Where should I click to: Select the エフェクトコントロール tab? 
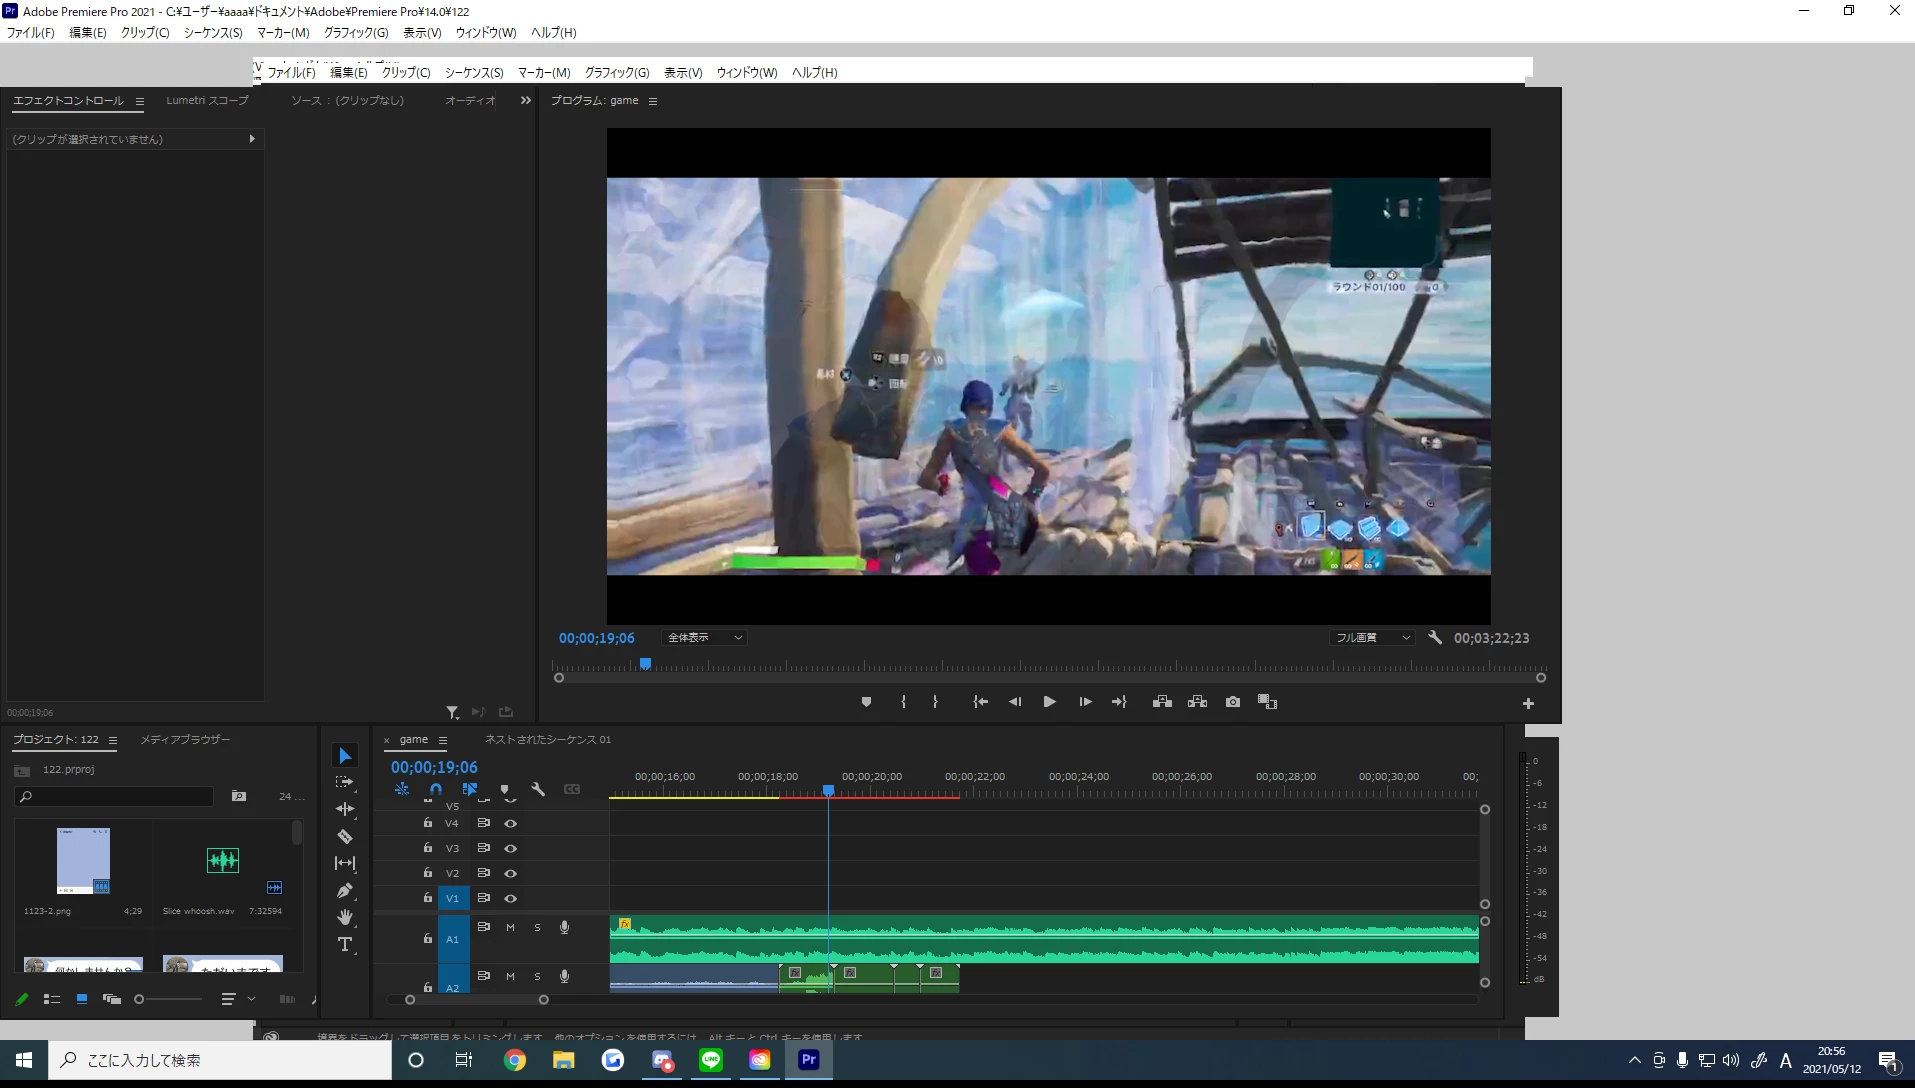68,101
